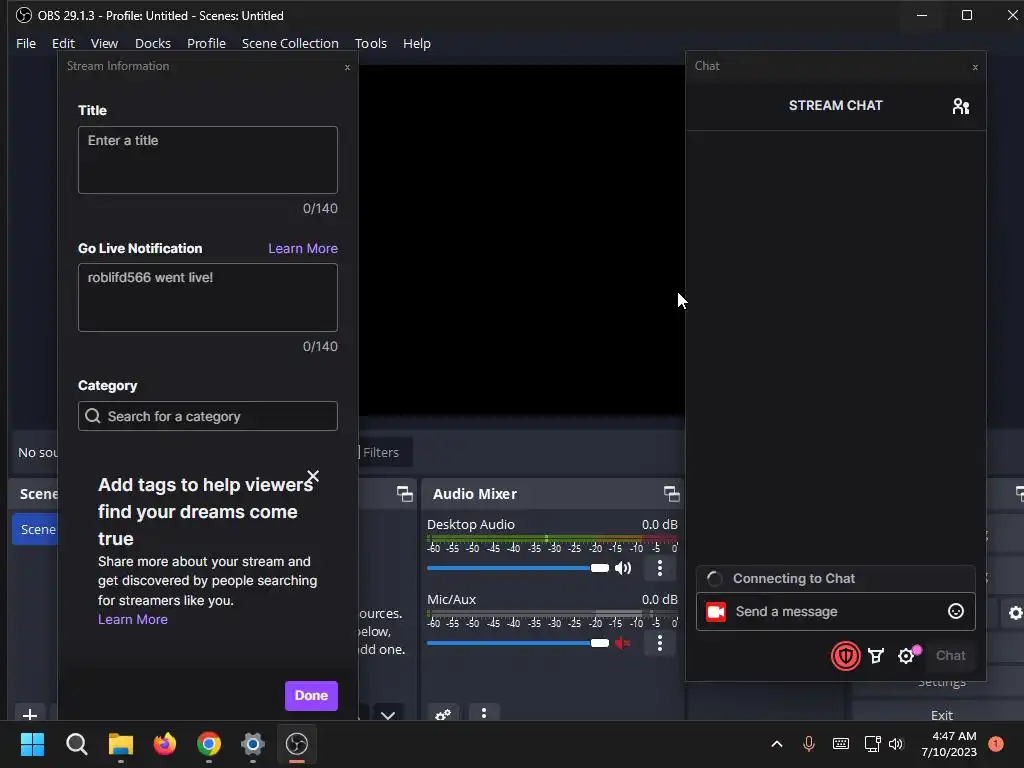Open the chat community users icon

click(x=960, y=106)
